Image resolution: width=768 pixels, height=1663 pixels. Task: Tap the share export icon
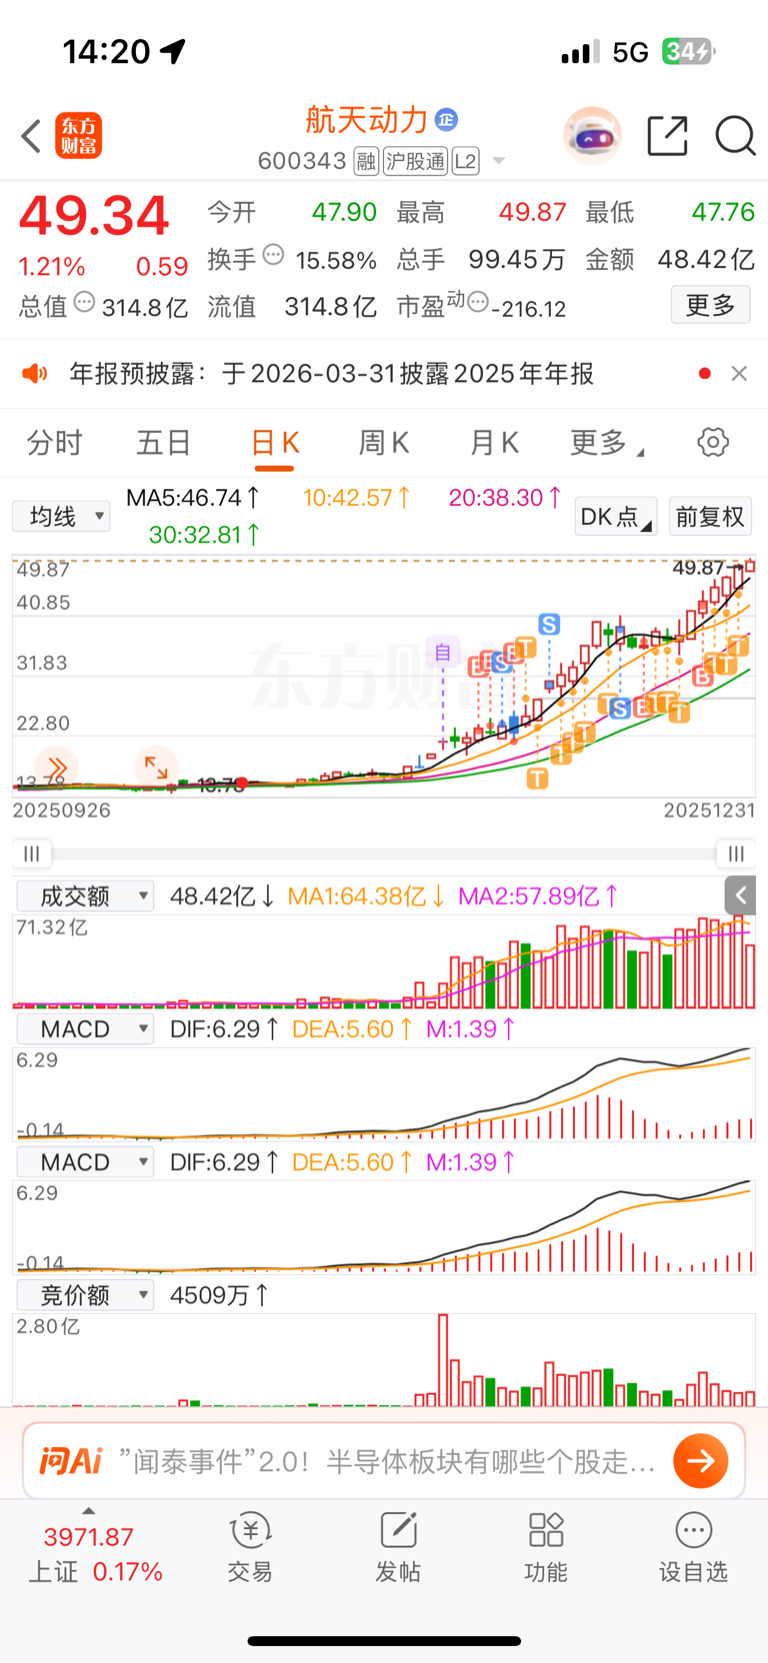pyautogui.click(x=668, y=135)
